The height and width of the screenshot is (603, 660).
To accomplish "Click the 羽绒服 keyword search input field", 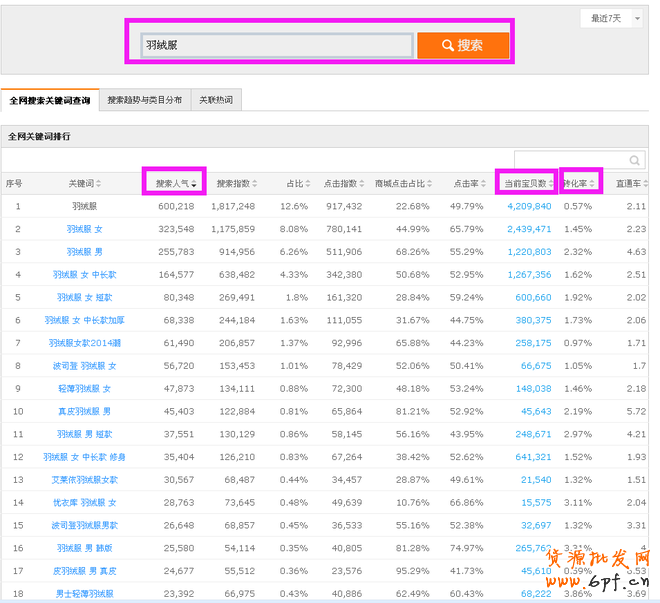I will click(276, 45).
